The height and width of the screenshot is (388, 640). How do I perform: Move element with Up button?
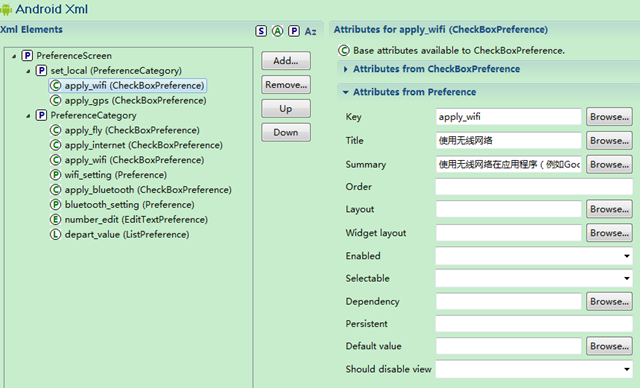point(286,109)
